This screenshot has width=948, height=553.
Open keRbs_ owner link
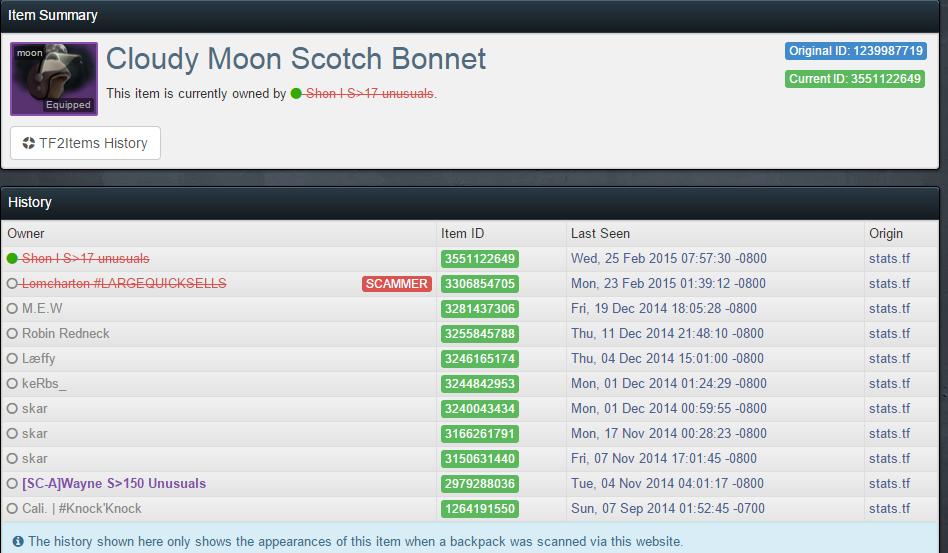44,384
